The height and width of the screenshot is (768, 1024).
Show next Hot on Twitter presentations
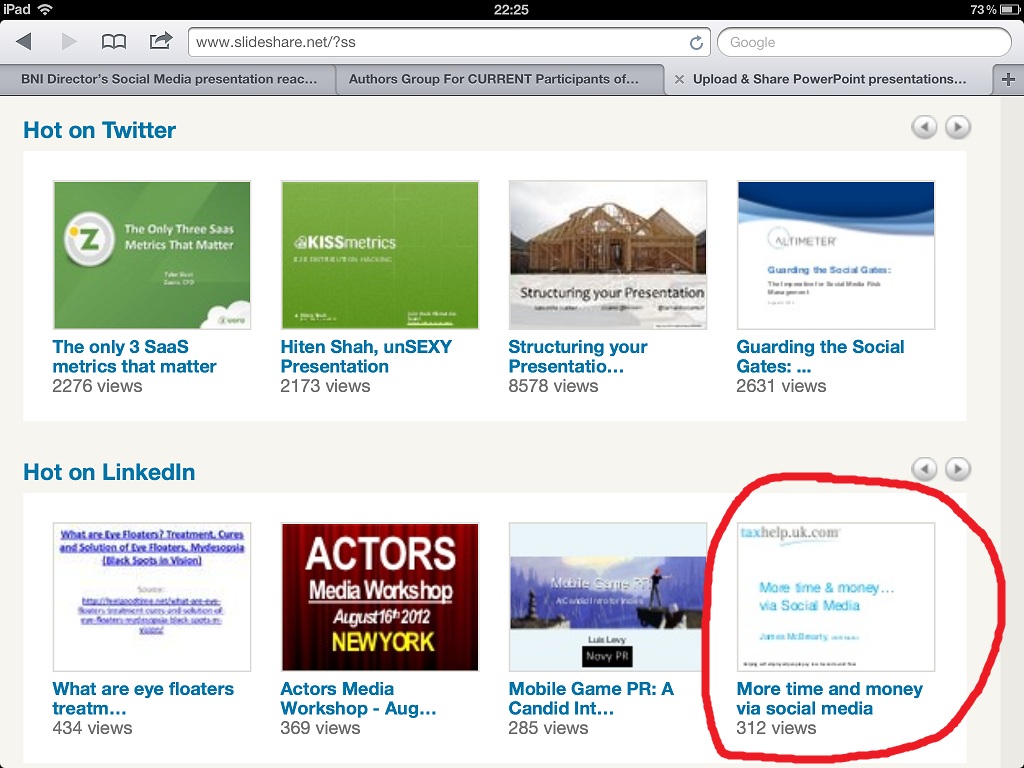point(958,127)
